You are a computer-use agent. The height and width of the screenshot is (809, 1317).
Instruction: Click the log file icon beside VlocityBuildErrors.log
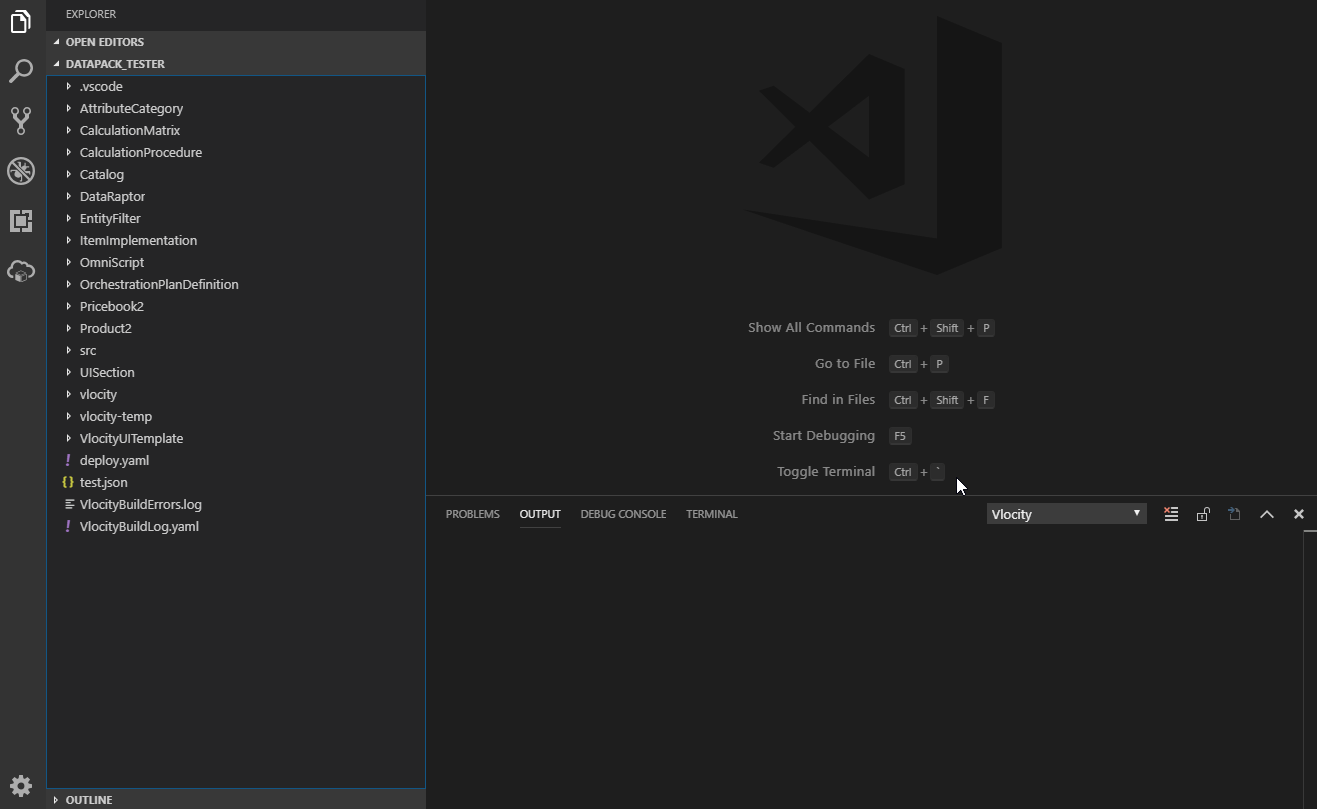point(68,504)
